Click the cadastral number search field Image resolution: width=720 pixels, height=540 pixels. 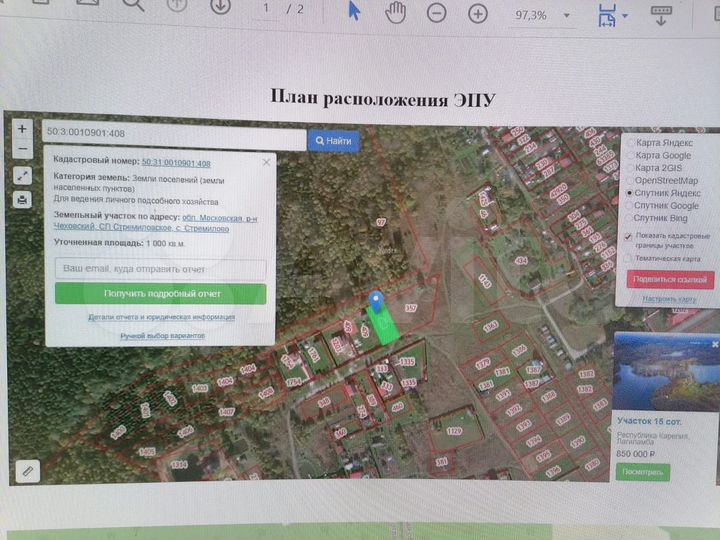click(x=174, y=134)
